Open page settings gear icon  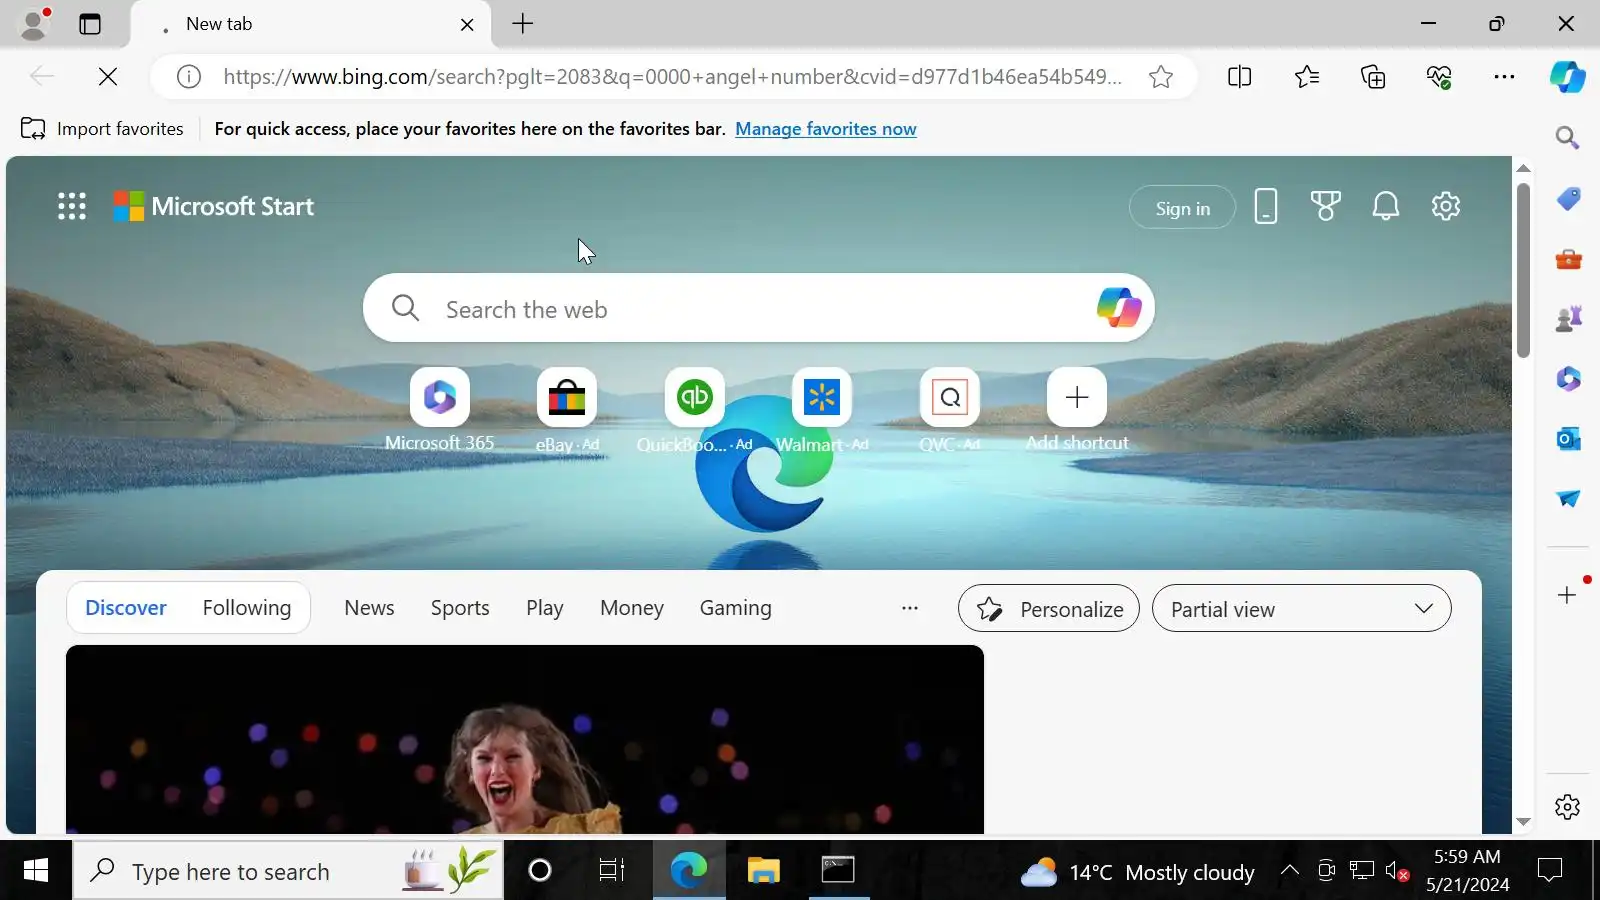(x=1446, y=206)
